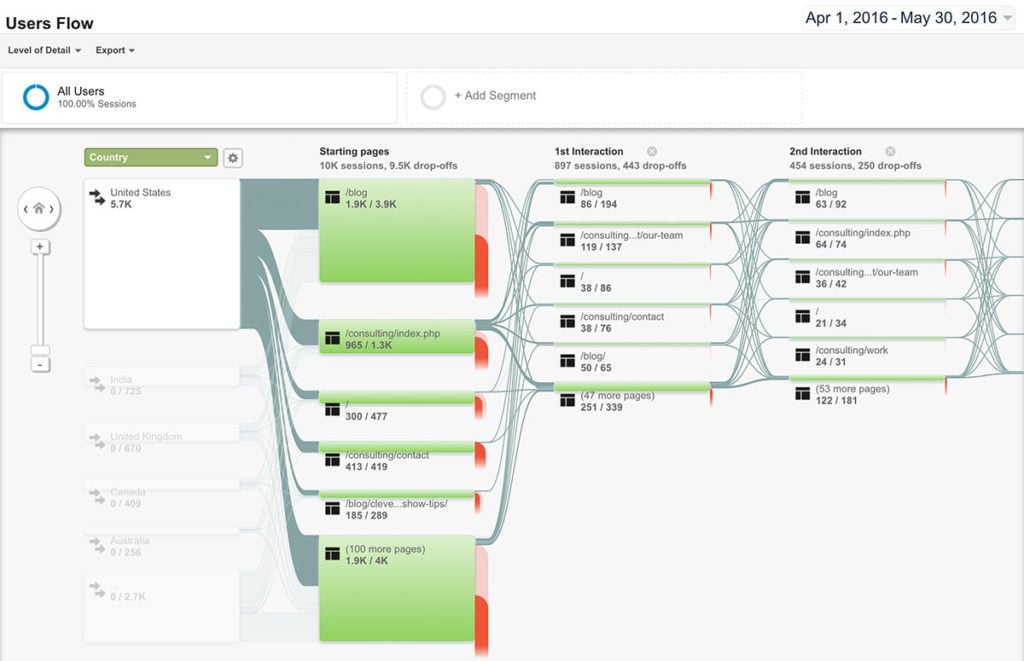
Task: Remove the 1st Interaction step via its x icon
Action: (x=650, y=151)
